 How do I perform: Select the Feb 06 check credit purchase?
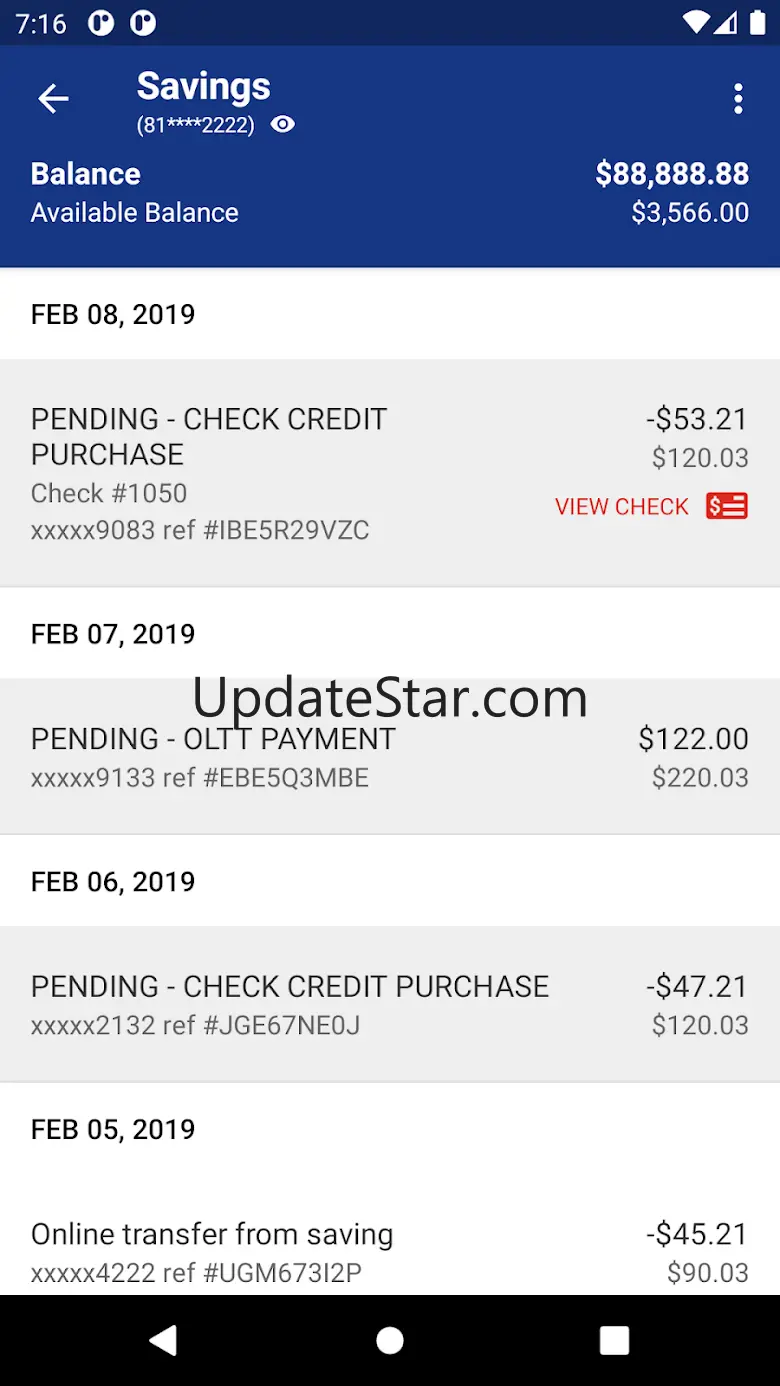tap(300, 1003)
